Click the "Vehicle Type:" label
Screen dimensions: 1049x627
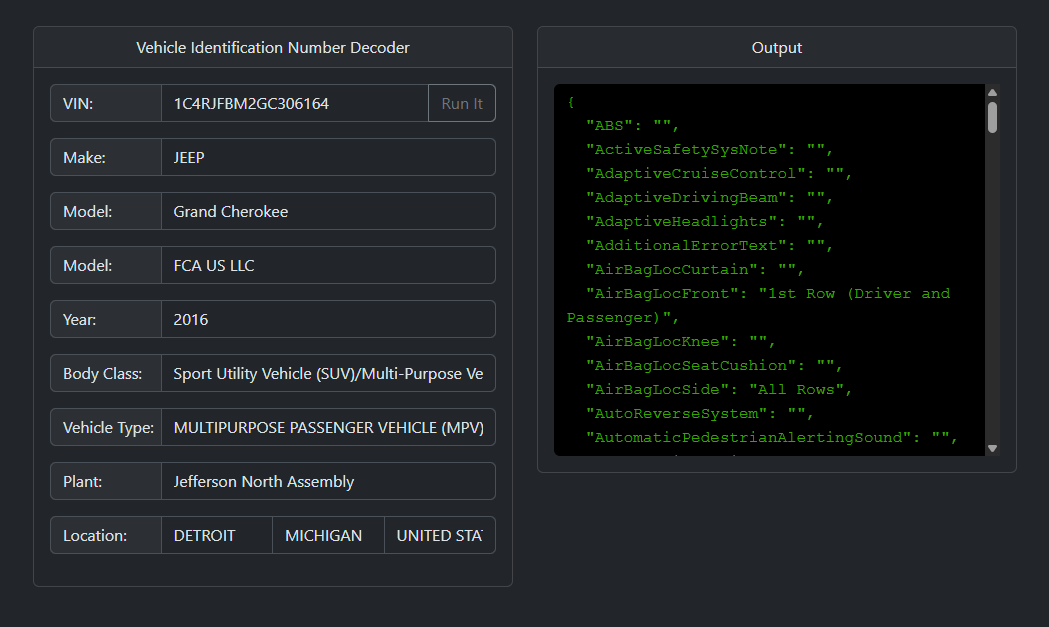(x=108, y=428)
